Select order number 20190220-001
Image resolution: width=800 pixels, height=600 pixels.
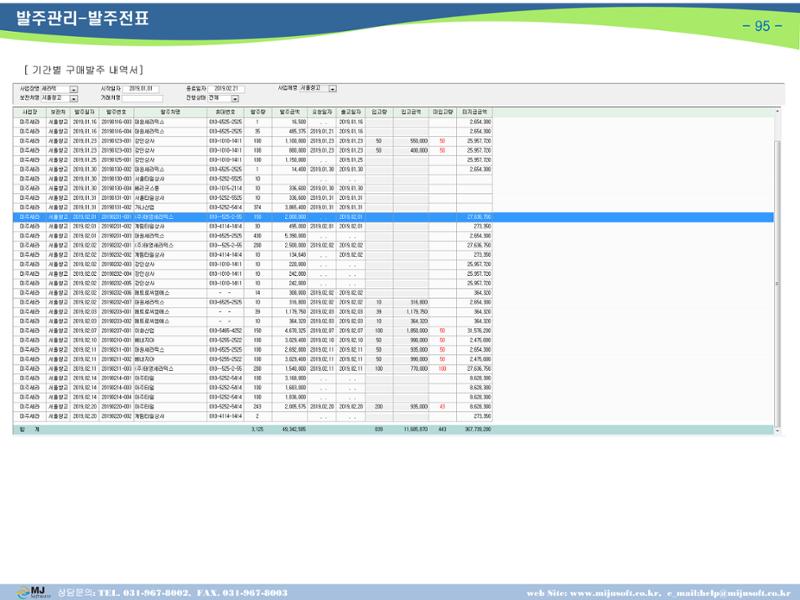click(116, 407)
